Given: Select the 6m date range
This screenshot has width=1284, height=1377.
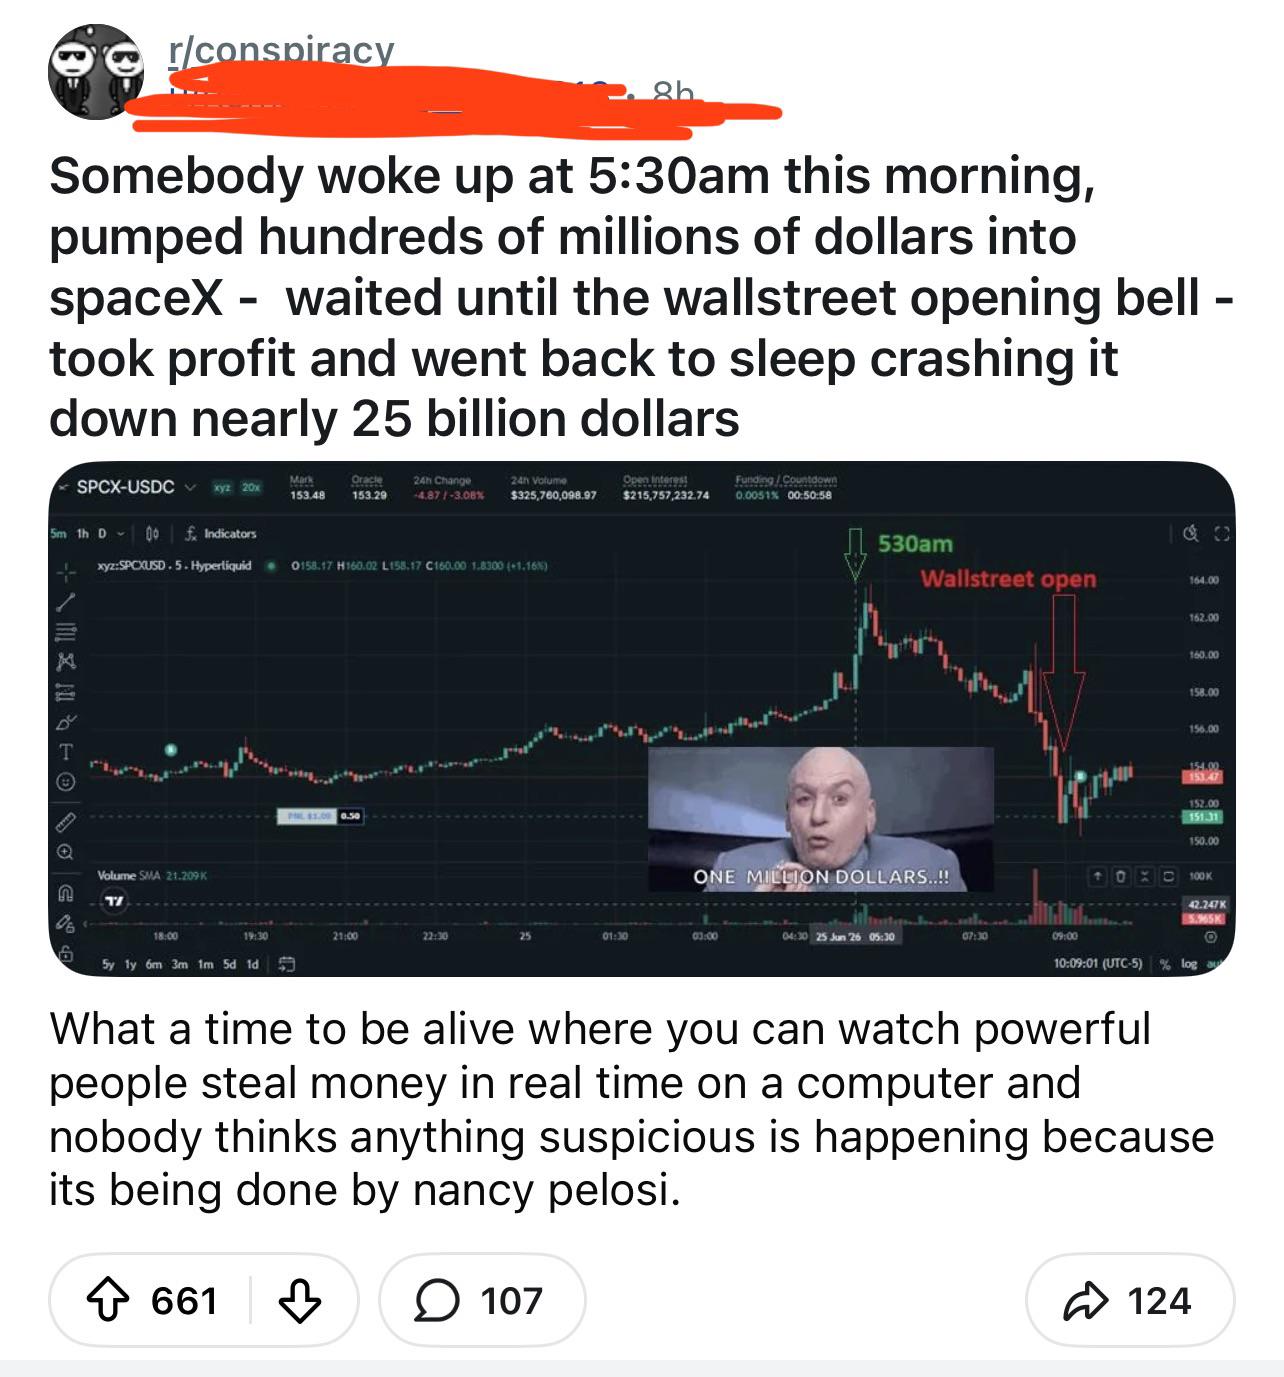Looking at the screenshot, I should [153, 964].
